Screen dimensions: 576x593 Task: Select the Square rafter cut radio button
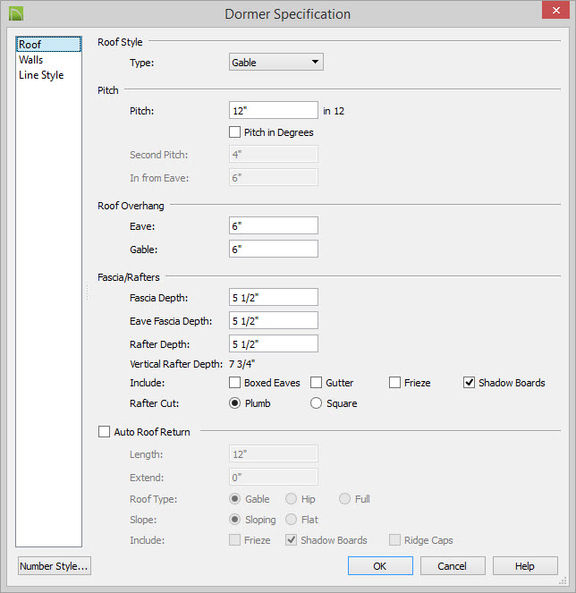click(x=316, y=403)
